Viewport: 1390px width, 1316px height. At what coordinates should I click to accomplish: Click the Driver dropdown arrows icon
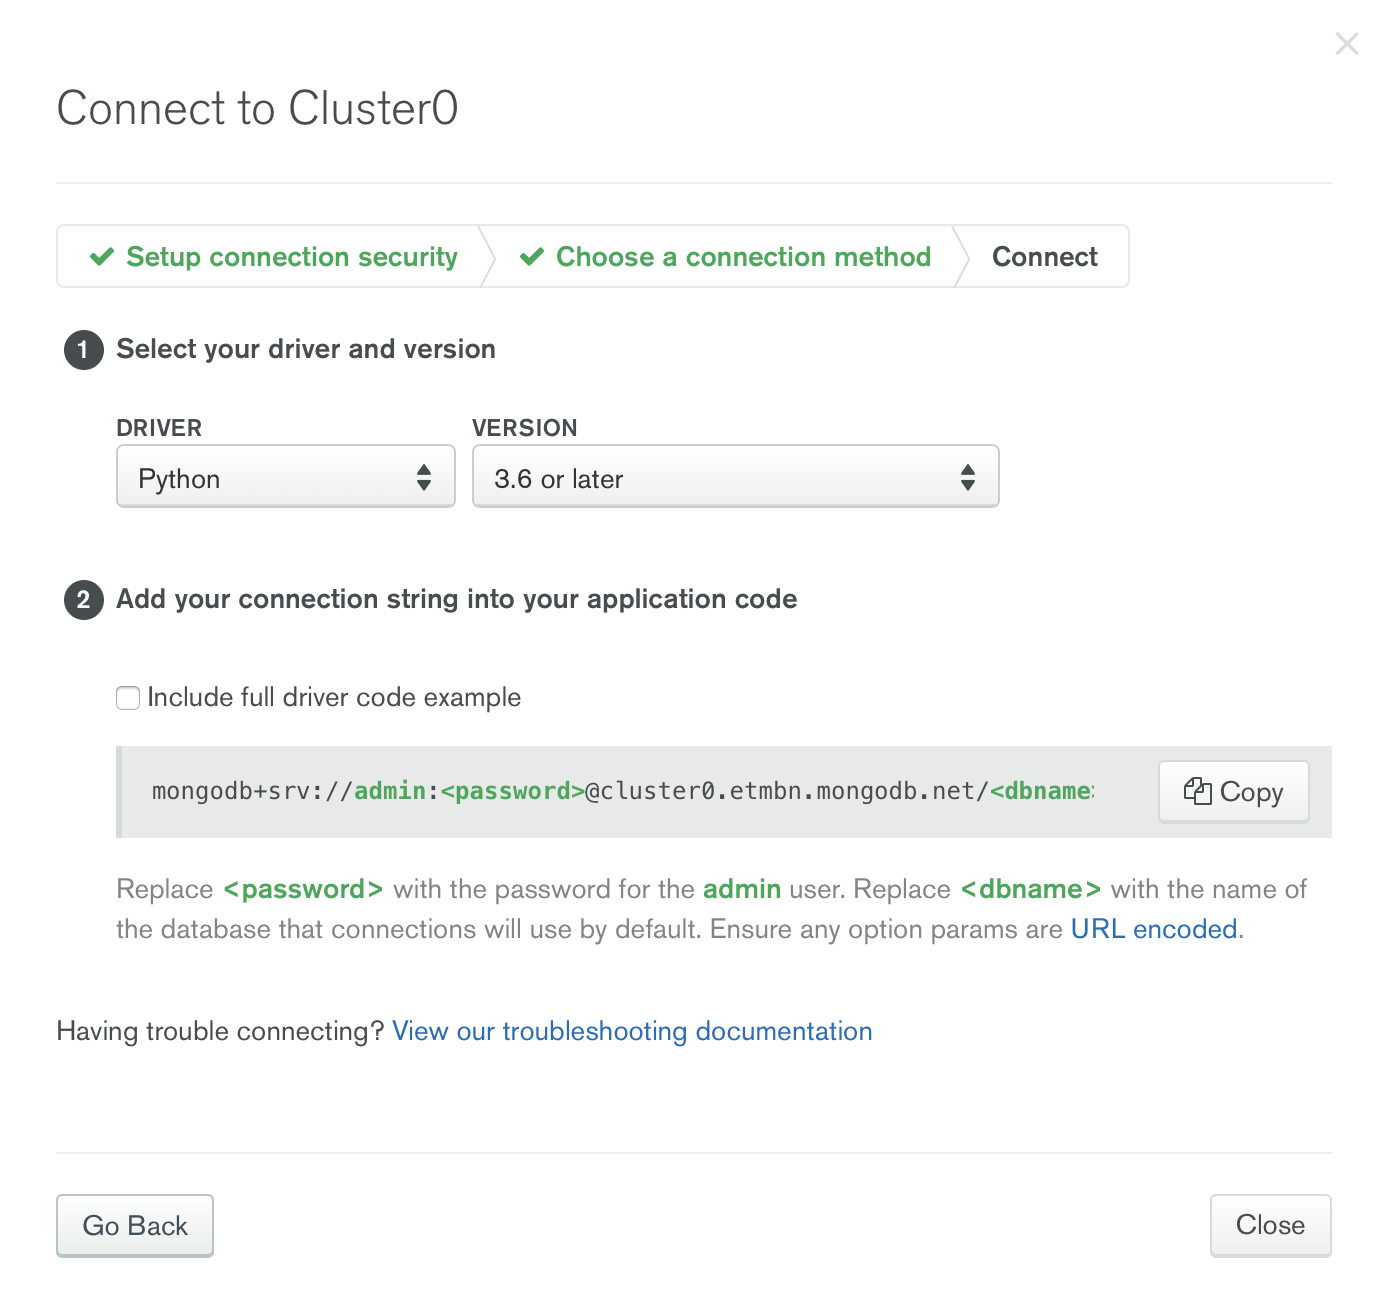pos(424,477)
